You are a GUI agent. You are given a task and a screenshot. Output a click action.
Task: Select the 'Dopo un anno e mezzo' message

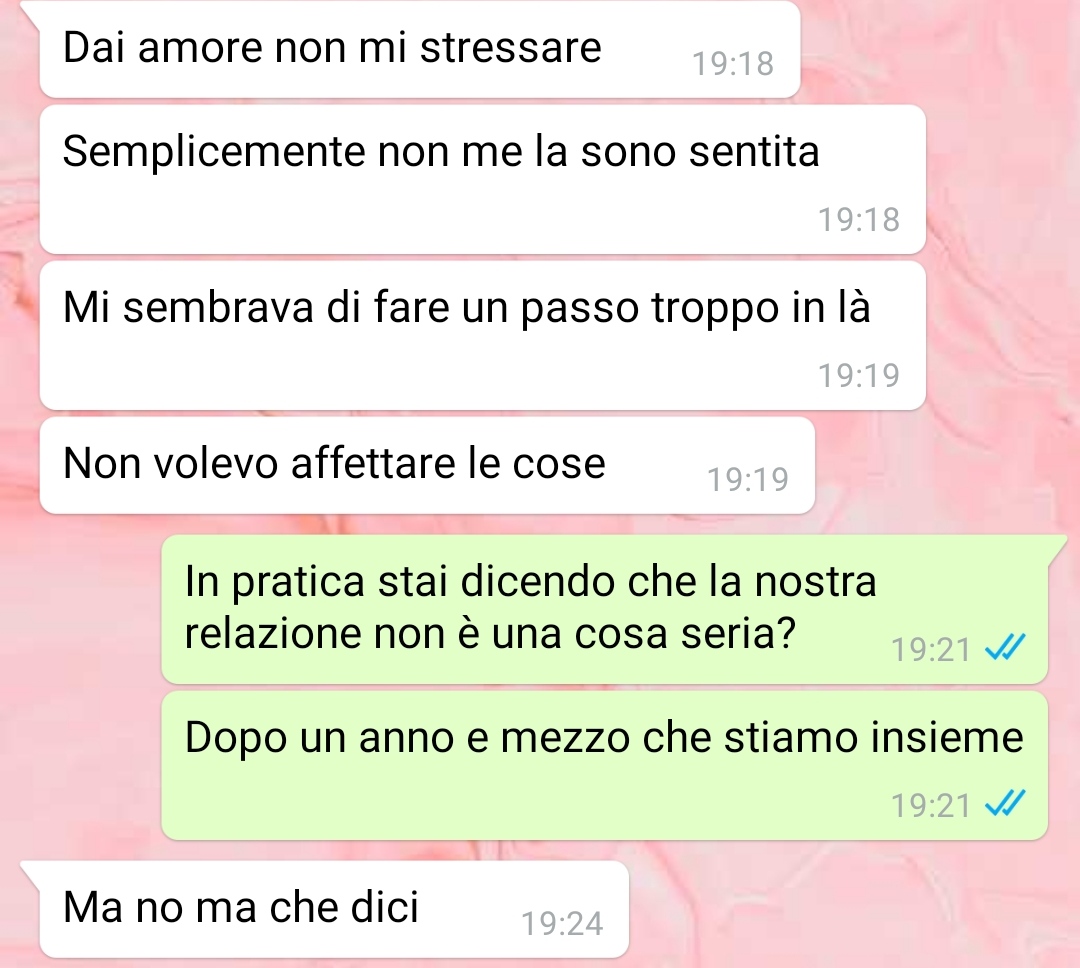605,765
